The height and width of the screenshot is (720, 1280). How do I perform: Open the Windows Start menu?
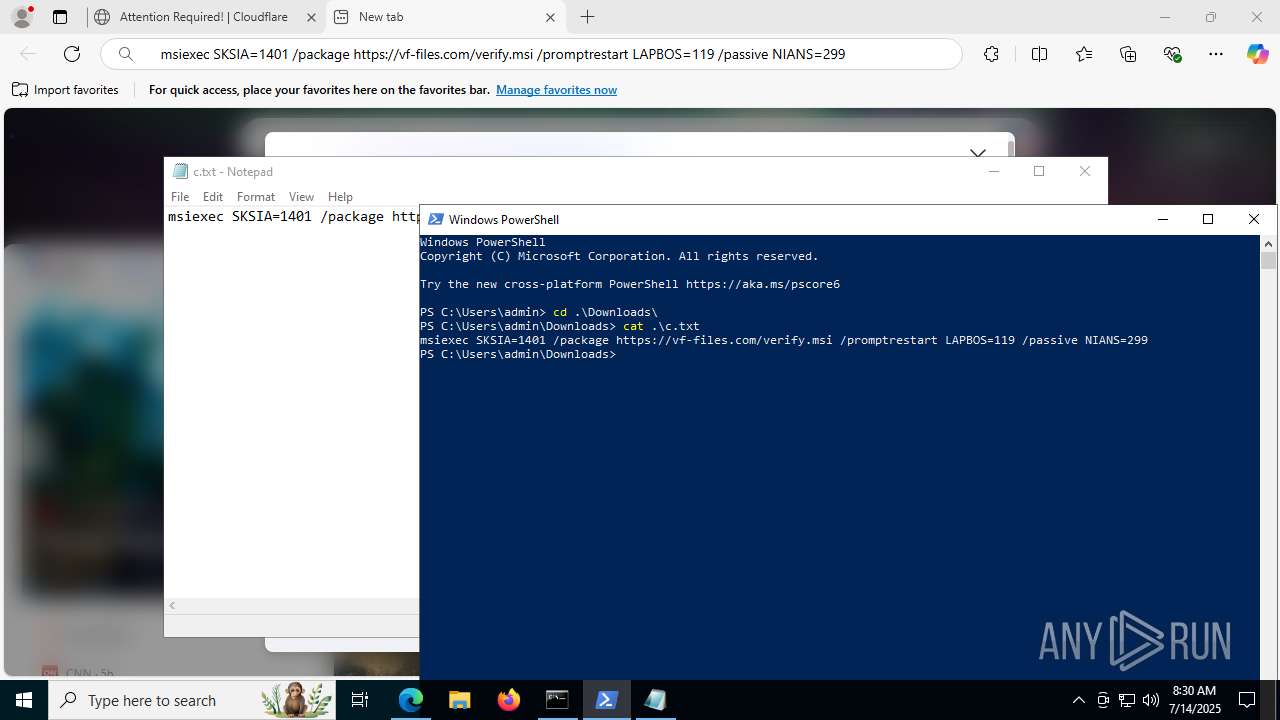24,700
